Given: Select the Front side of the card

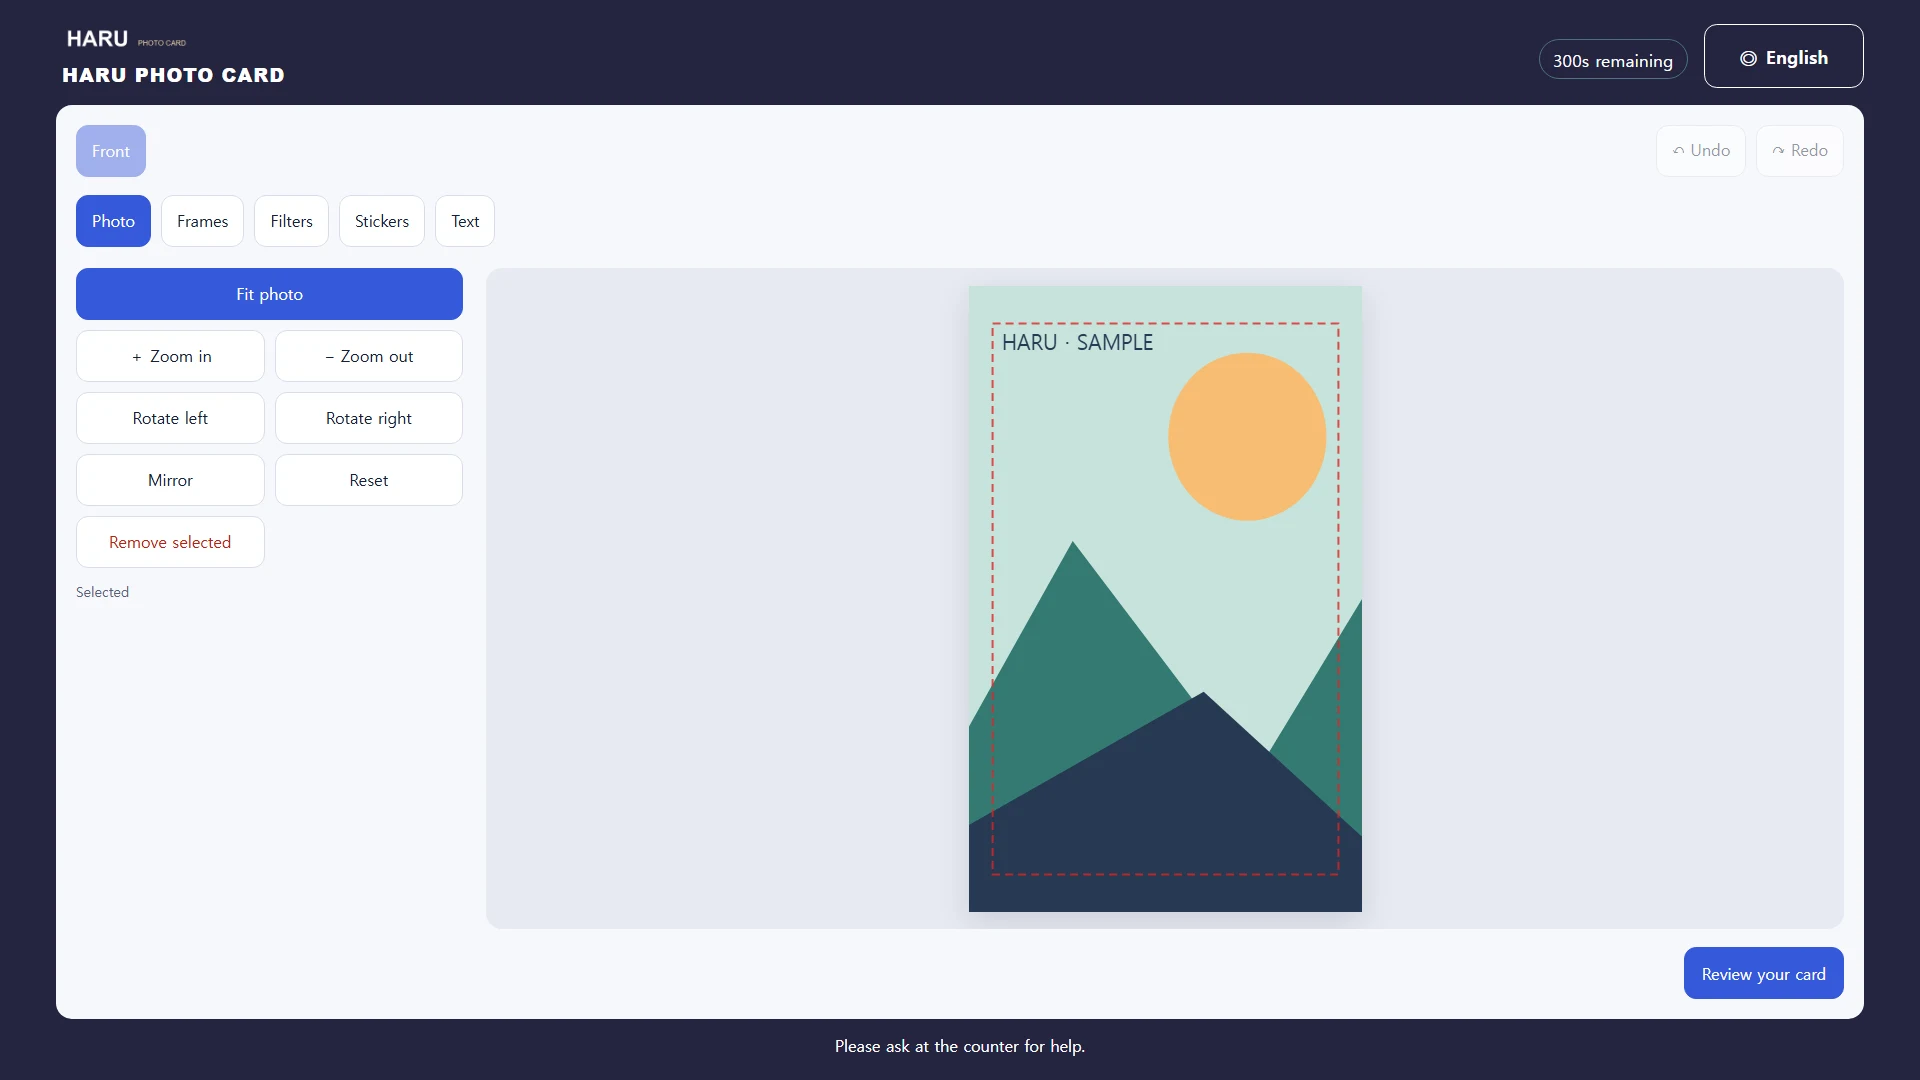Looking at the screenshot, I should (x=111, y=151).
